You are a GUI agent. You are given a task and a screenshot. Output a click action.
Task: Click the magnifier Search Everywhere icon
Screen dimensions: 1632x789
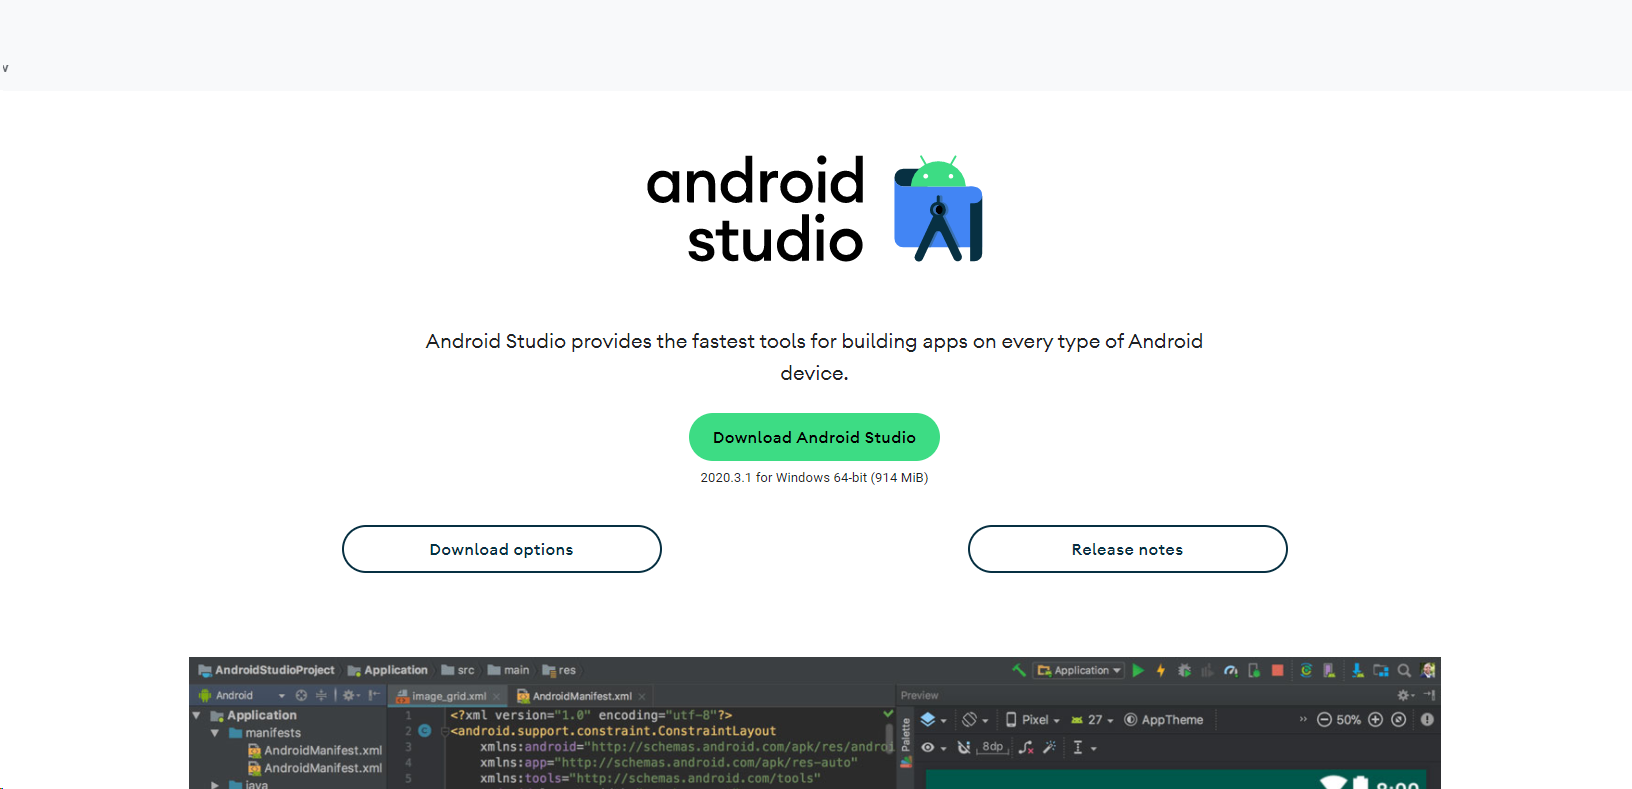coord(1404,670)
